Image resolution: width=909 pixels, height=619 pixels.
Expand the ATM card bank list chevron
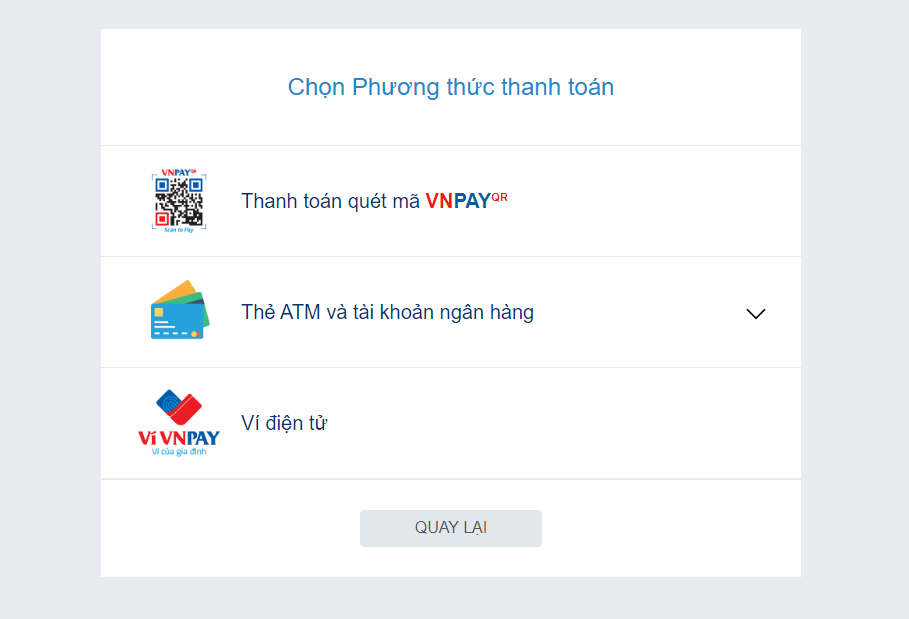coord(755,314)
